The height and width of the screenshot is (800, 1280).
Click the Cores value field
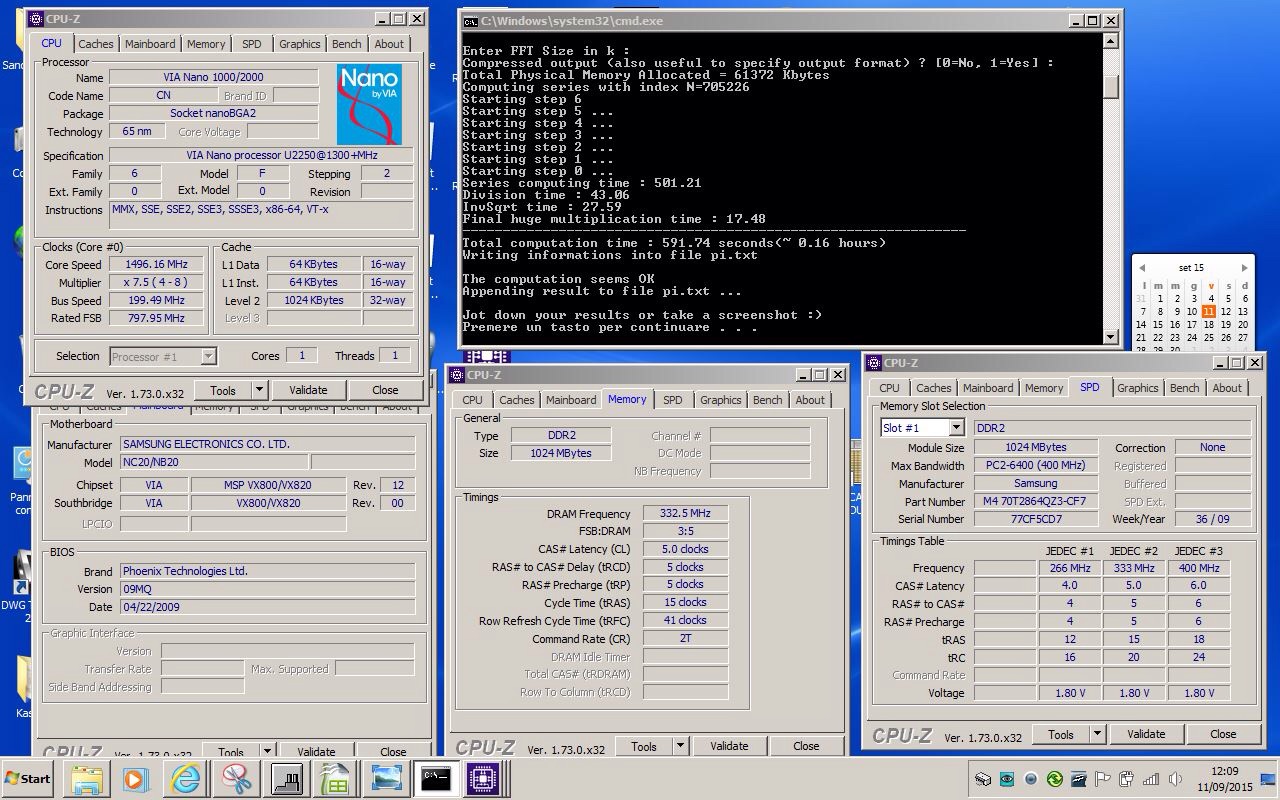301,355
